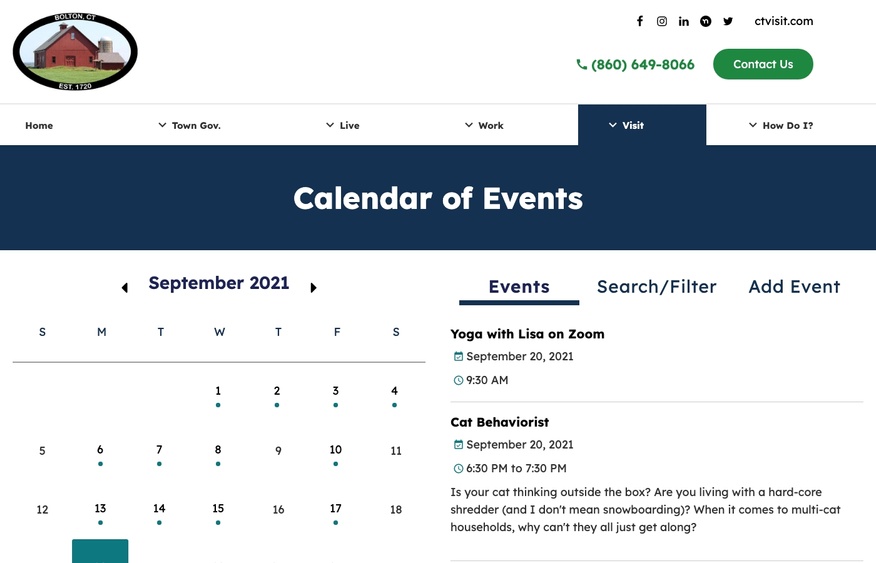The image size is (876, 563).
Task: Select September 4 on the calendar
Action: pyautogui.click(x=394, y=391)
